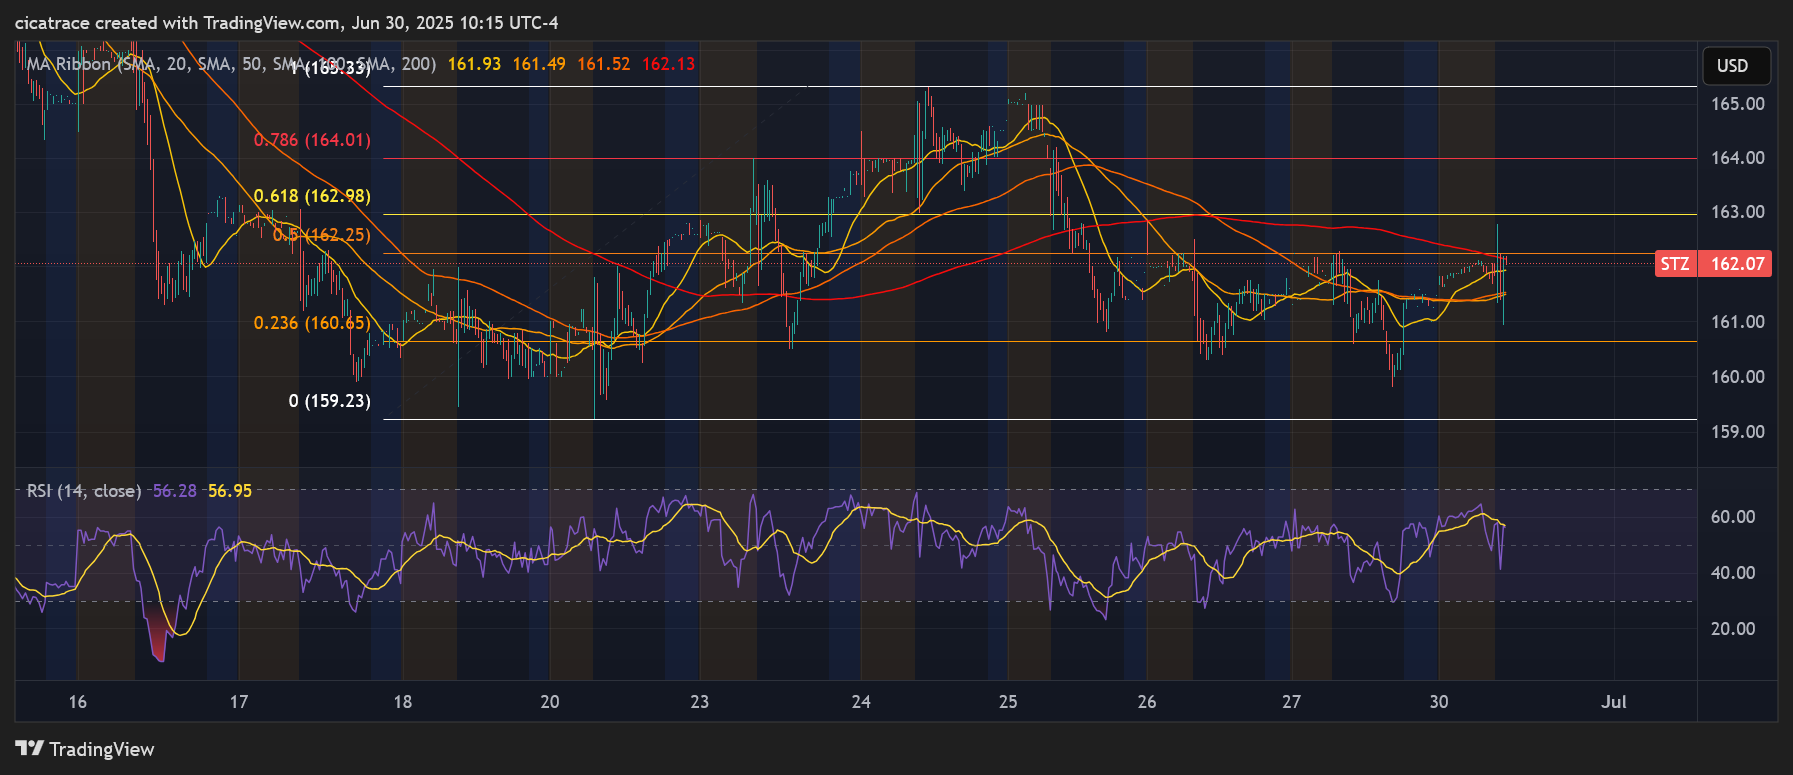Click the 164.00 price axis label
Screen dimensions: 1793x775
(x=1738, y=158)
